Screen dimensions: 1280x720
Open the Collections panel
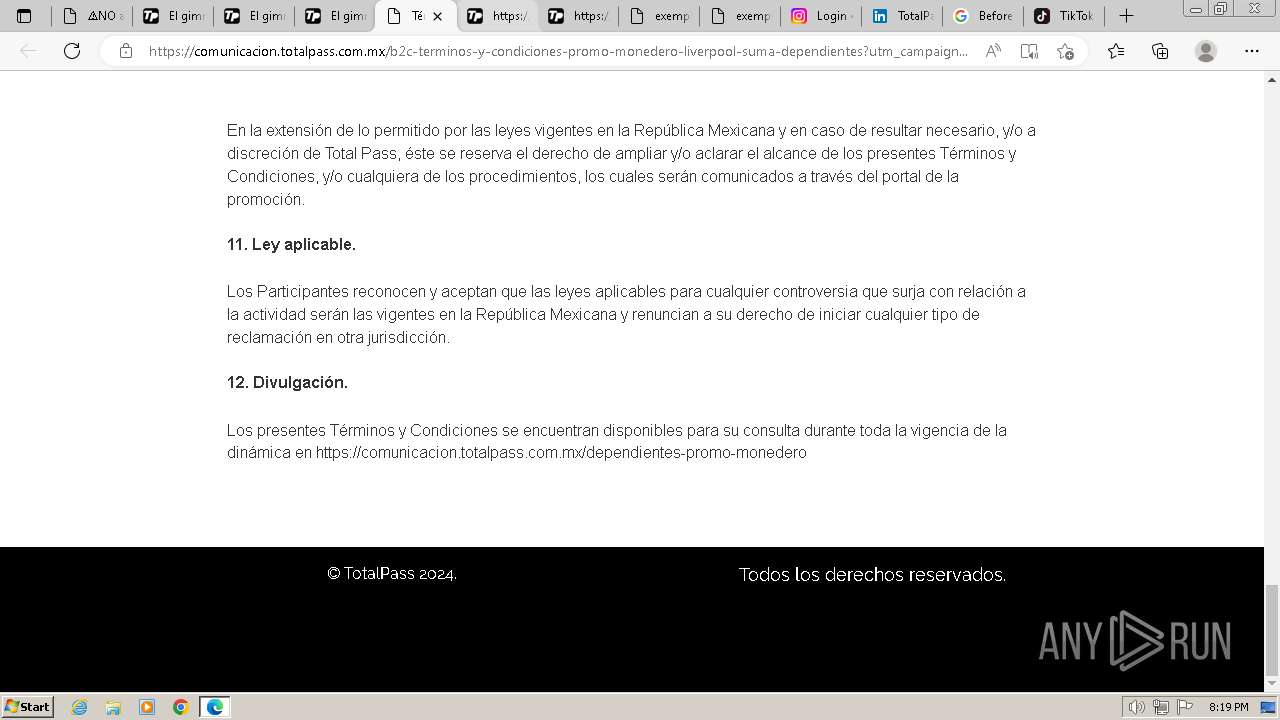(x=1160, y=51)
